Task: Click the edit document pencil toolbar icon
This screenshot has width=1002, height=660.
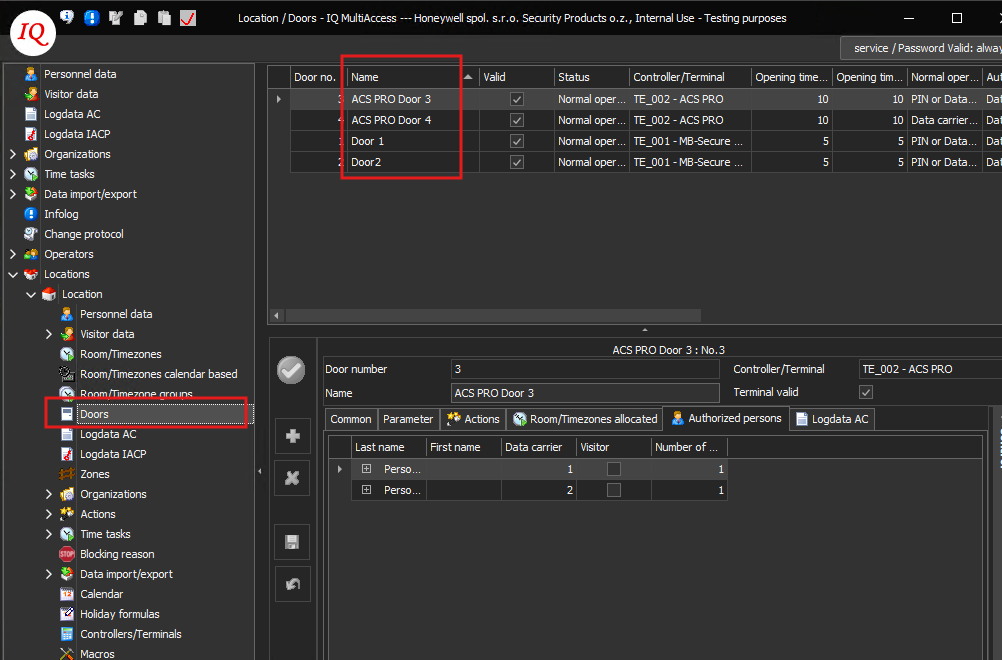Action: coord(116,17)
